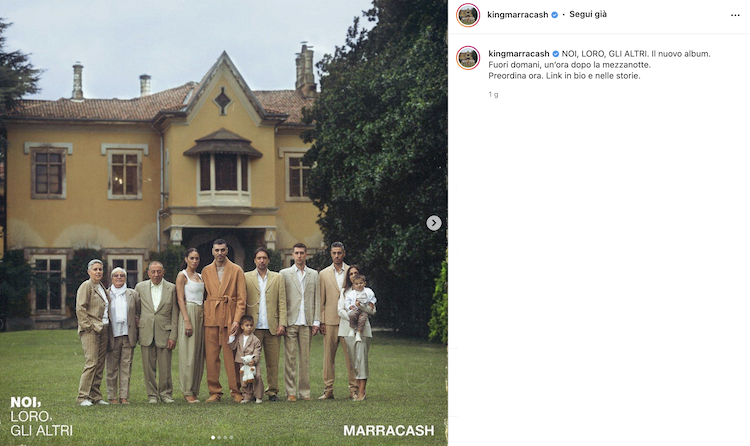Select the second carousel dot indicator
Viewport: 750px width, 446px height.
tap(220, 437)
